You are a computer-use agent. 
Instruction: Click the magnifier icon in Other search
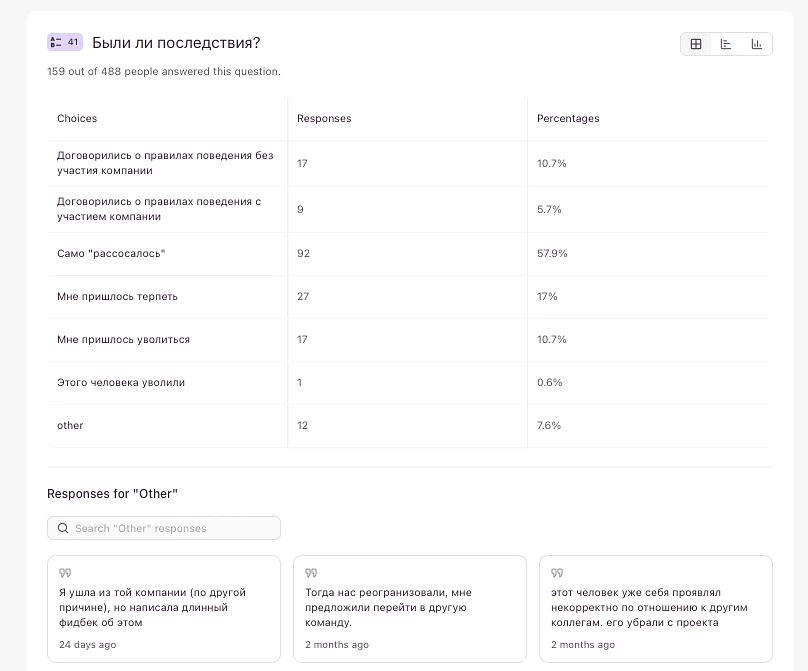coord(64,528)
